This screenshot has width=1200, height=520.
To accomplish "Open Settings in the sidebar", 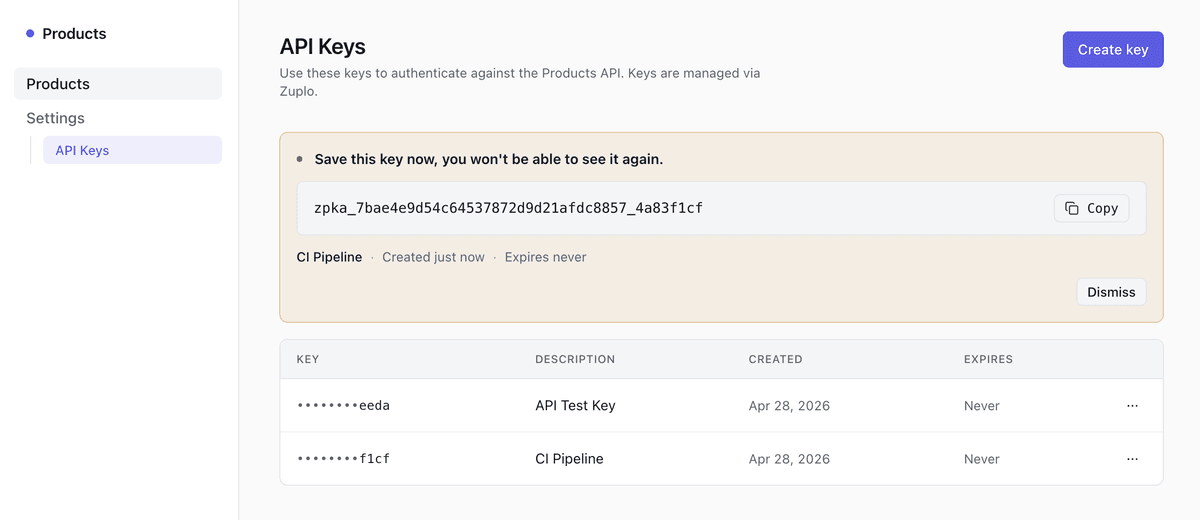I will pyautogui.click(x=56, y=118).
